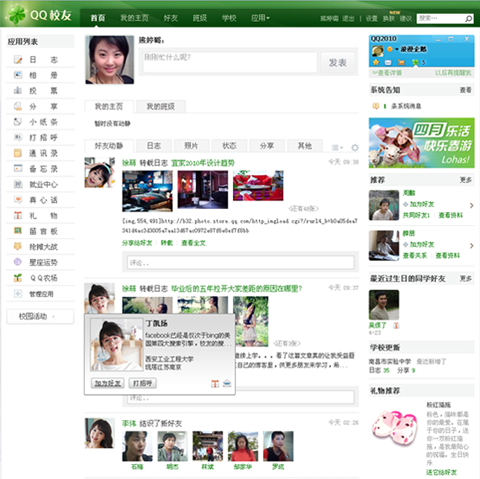Switch to the 其他 feed tab
The height and width of the screenshot is (479, 480).
[304, 146]
